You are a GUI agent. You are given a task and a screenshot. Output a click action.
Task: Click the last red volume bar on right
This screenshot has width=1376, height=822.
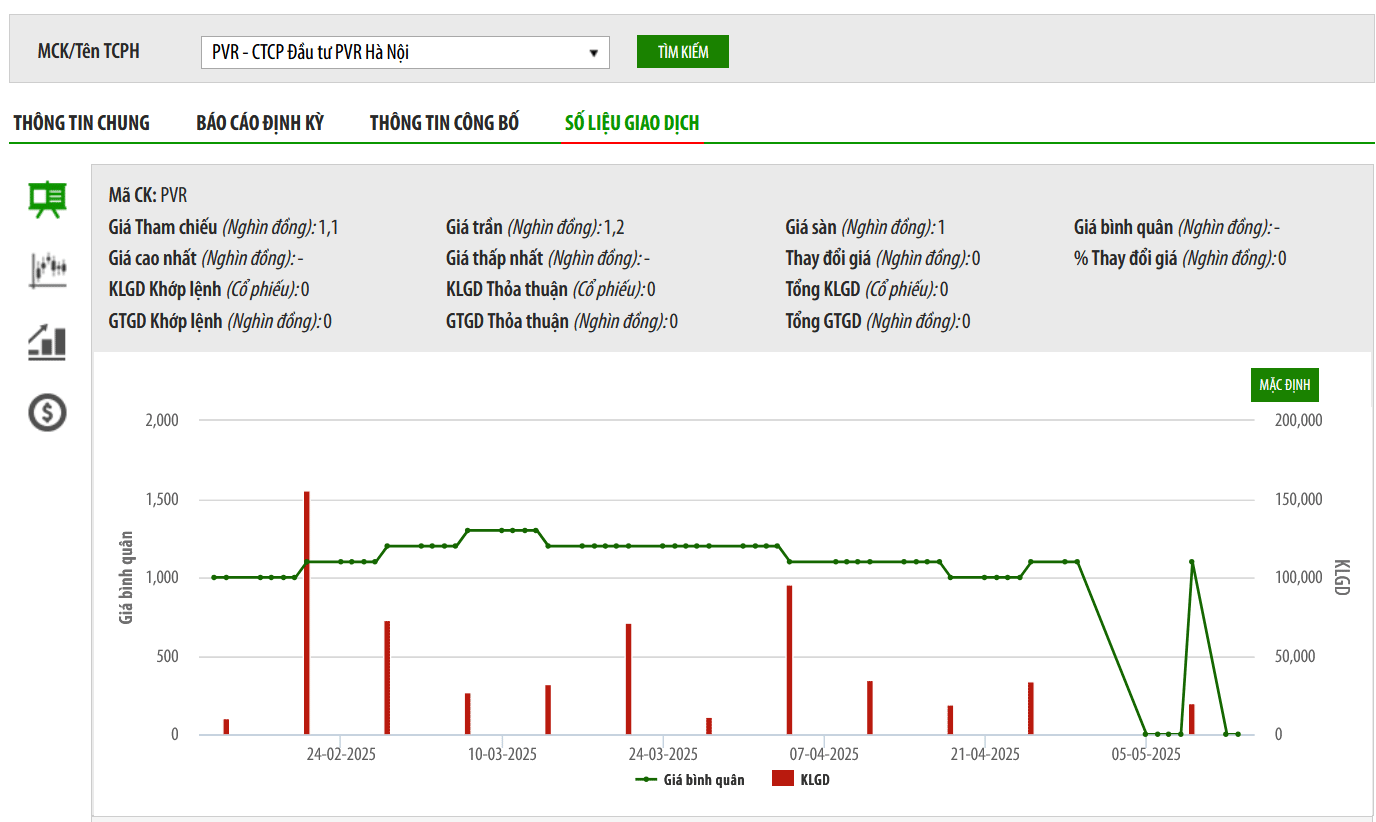pos(1191,719)
